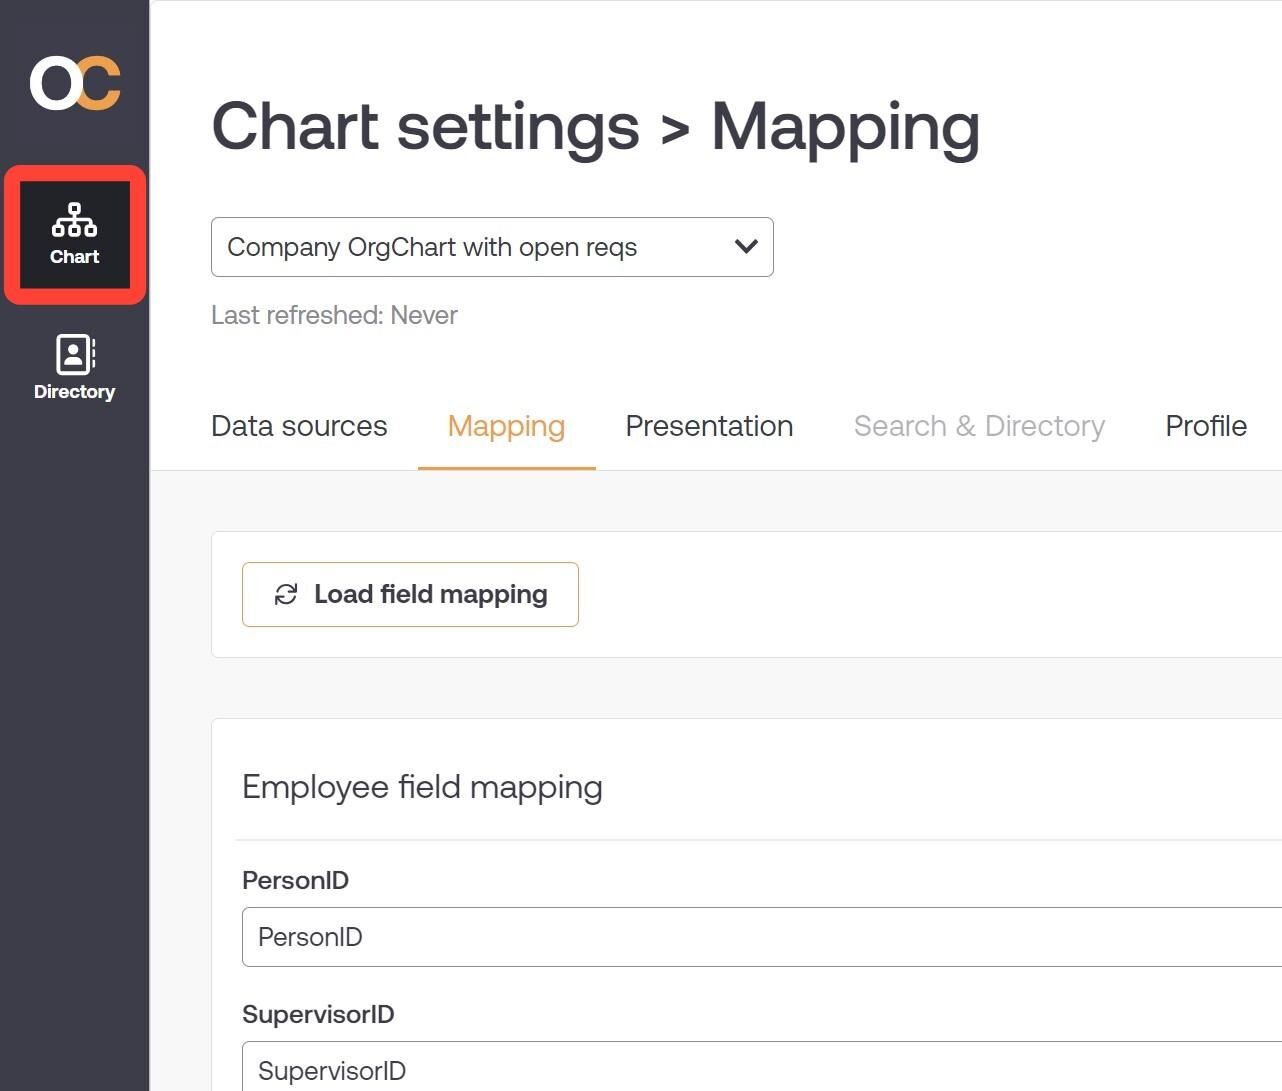Click the refresh icon on Load field mapping
1282x1091 pixels.
click(286, 595)
